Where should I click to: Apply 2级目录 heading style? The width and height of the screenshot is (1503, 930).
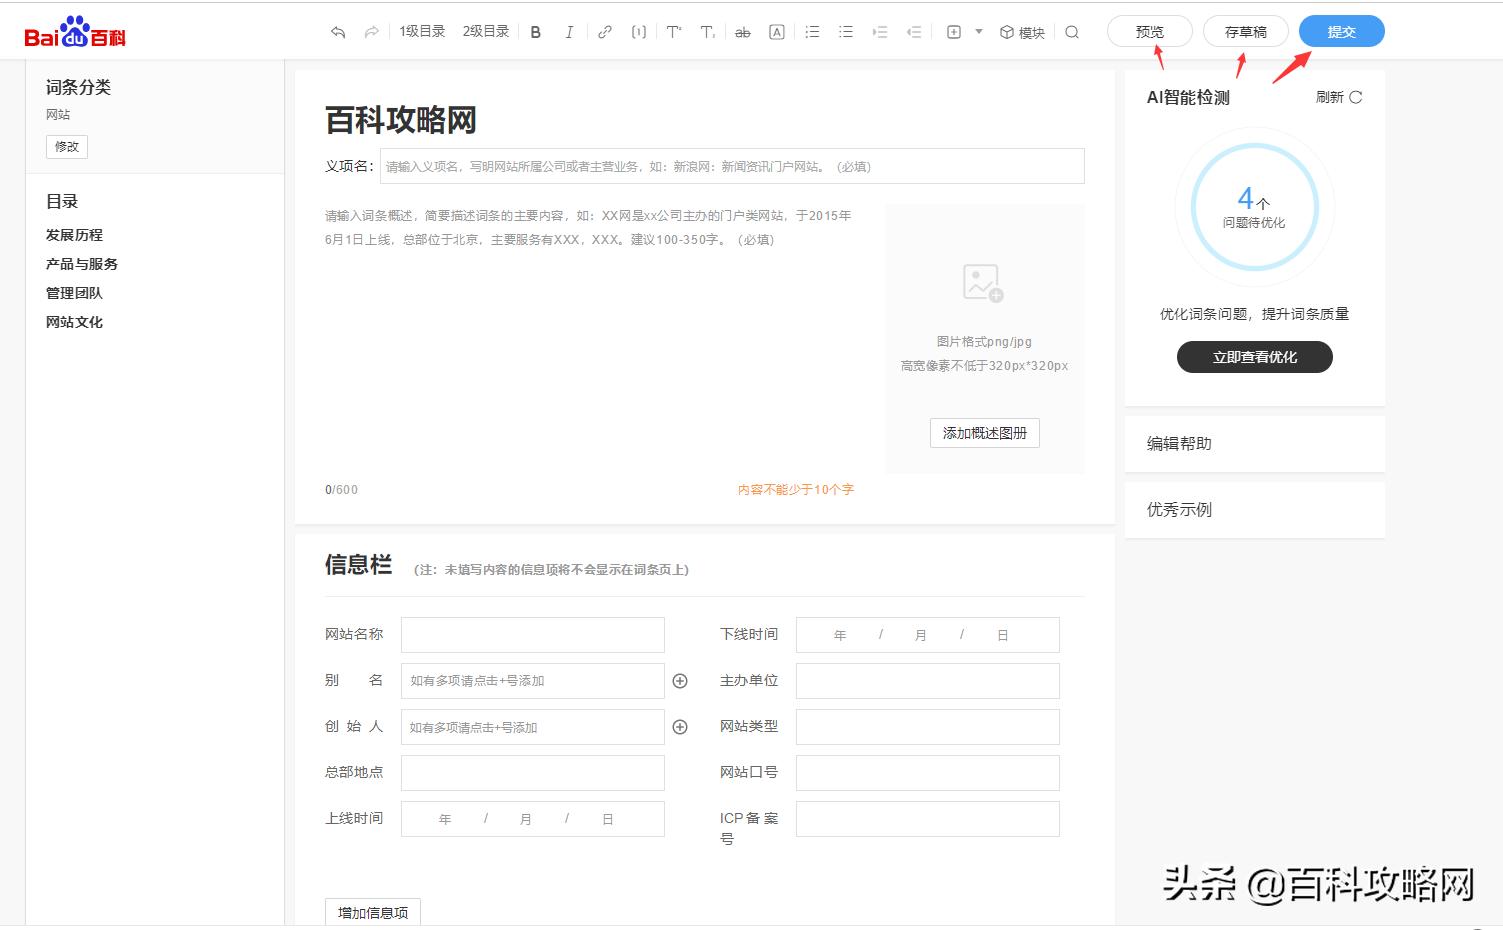pos(485,31)
